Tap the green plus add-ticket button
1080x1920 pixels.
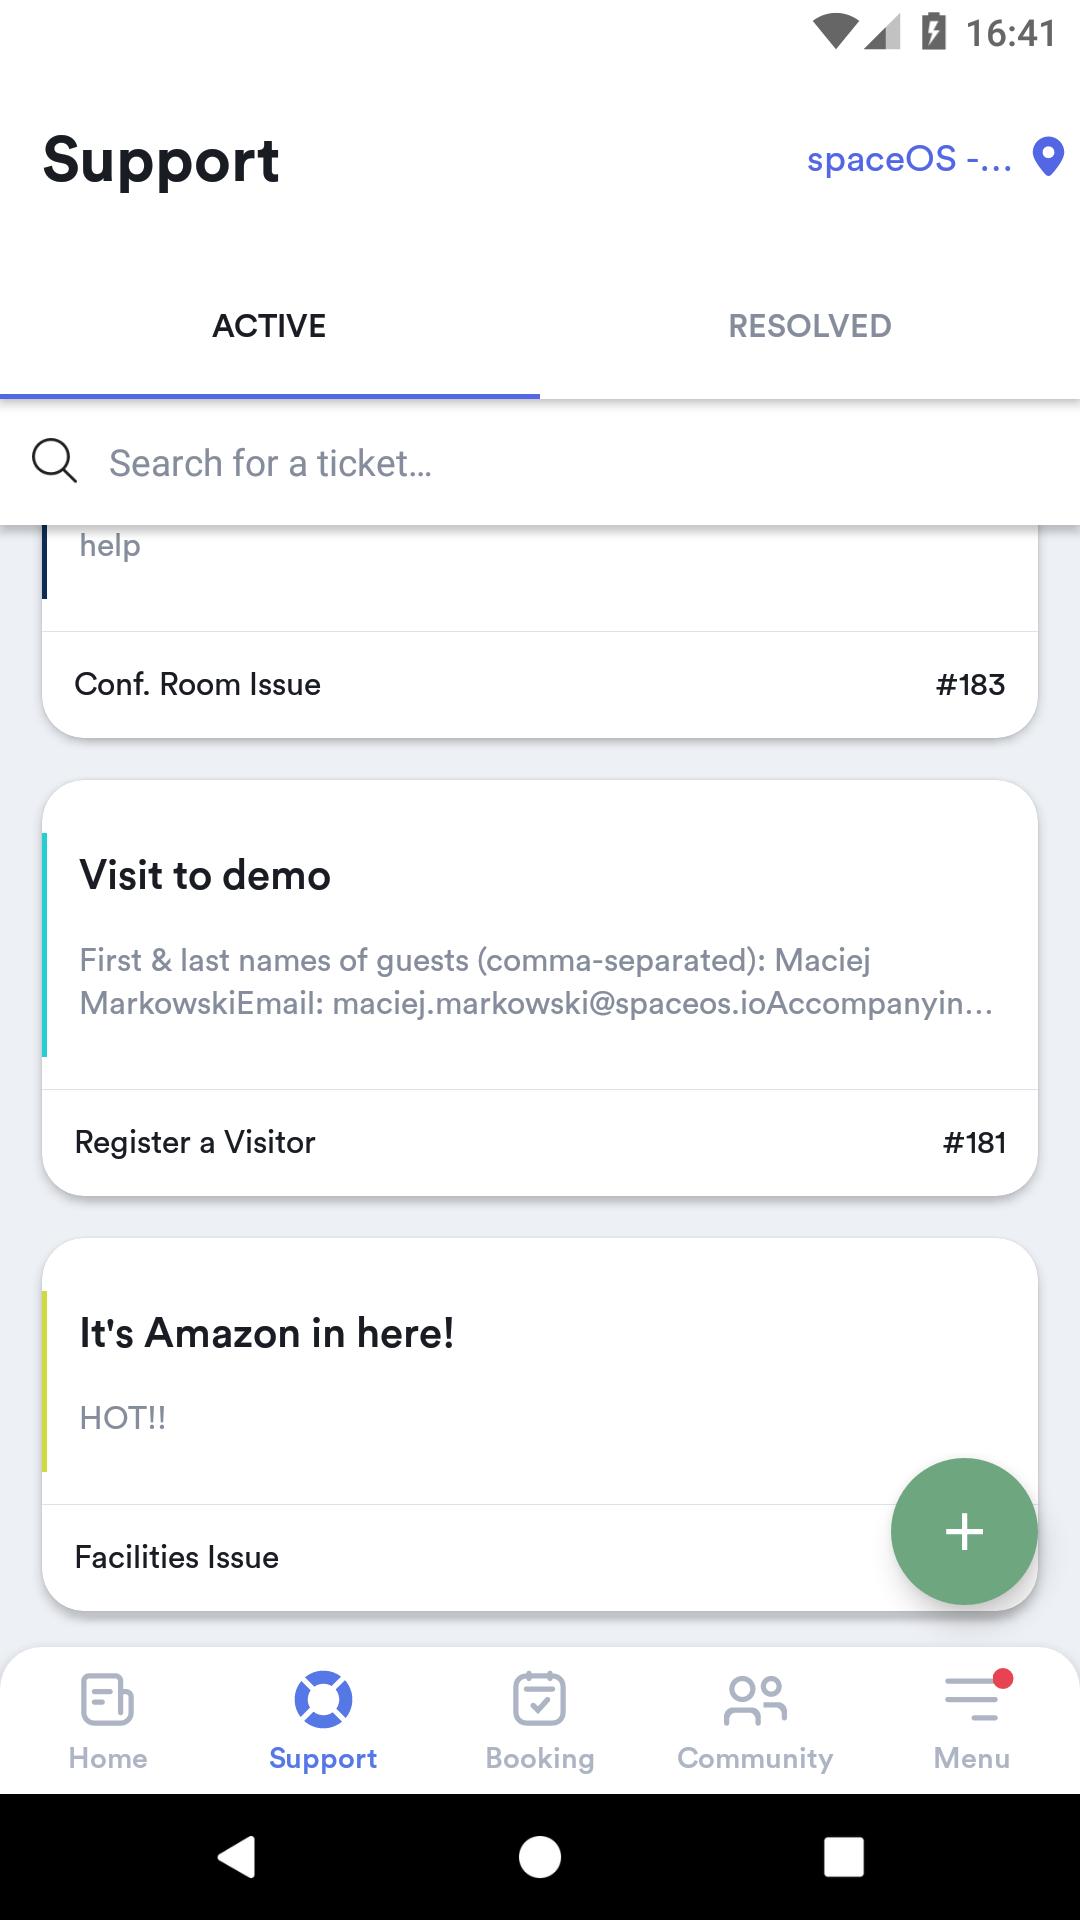[x=964, y=1531]
